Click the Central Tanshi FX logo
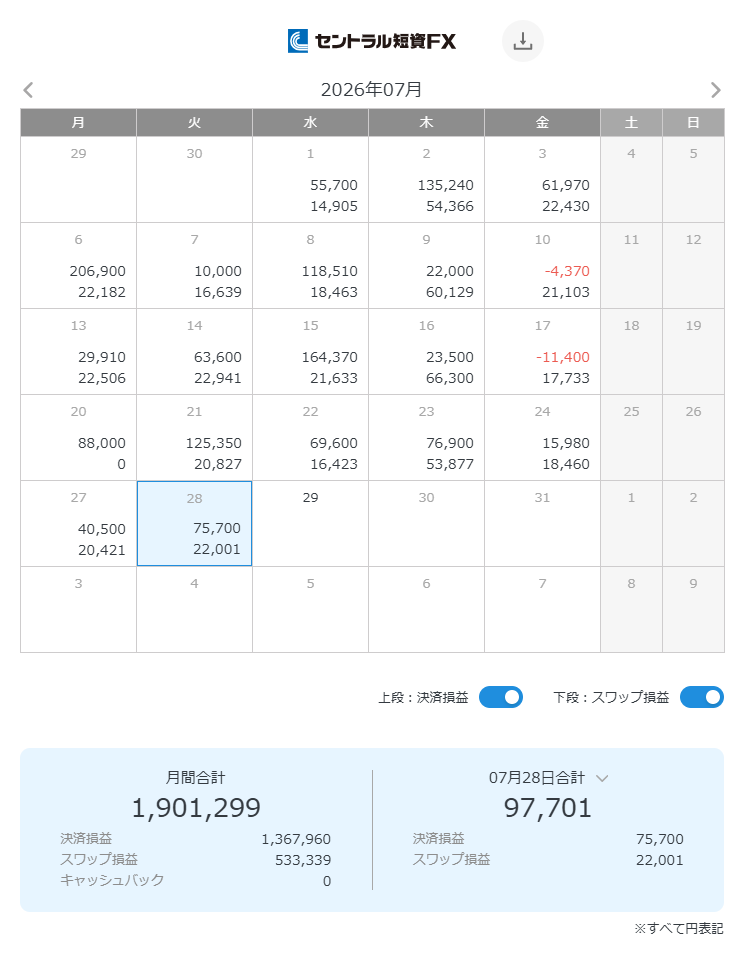Viewport: 744px width, 957px height. pyautogui.click(x=372, y=41)
